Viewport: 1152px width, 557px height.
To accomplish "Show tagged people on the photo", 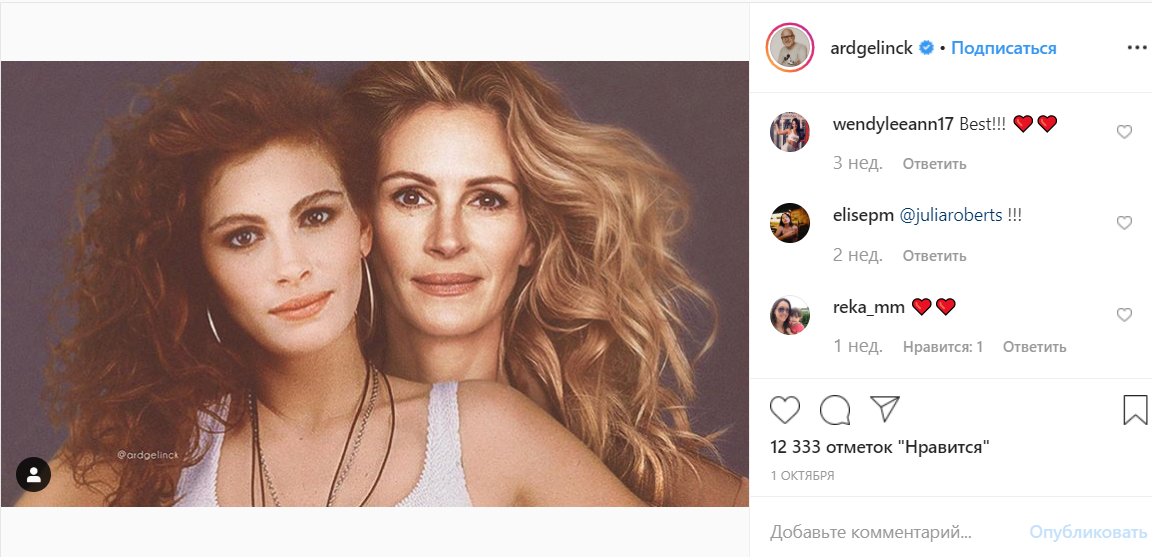I will pos(33,475).
